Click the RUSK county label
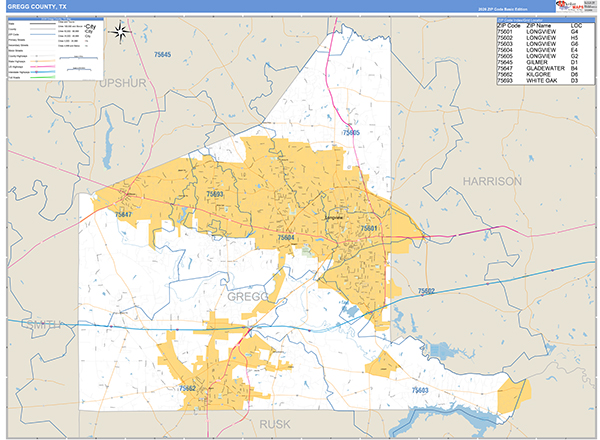Screen dimensions: 600x440 click(x=275, y=424)
